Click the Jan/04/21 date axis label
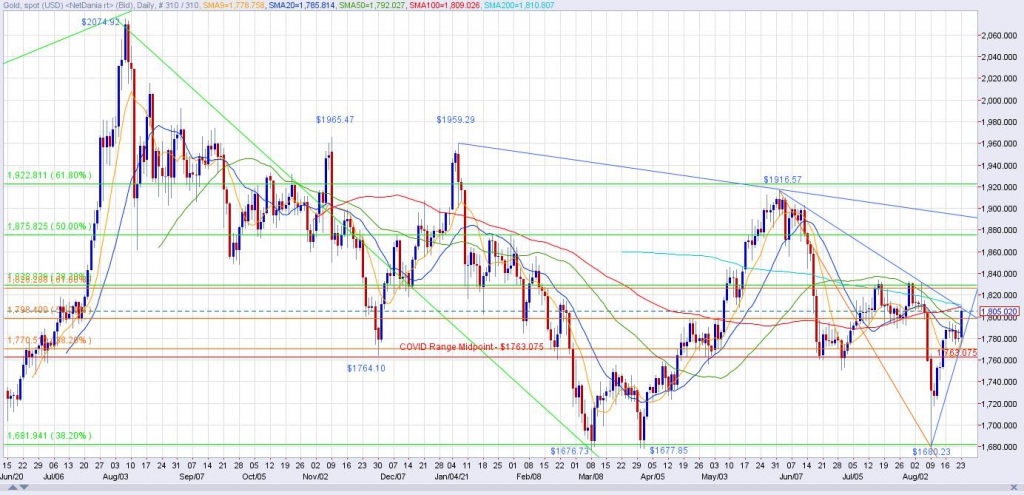Screen dimensions: 1024x495 451,477
